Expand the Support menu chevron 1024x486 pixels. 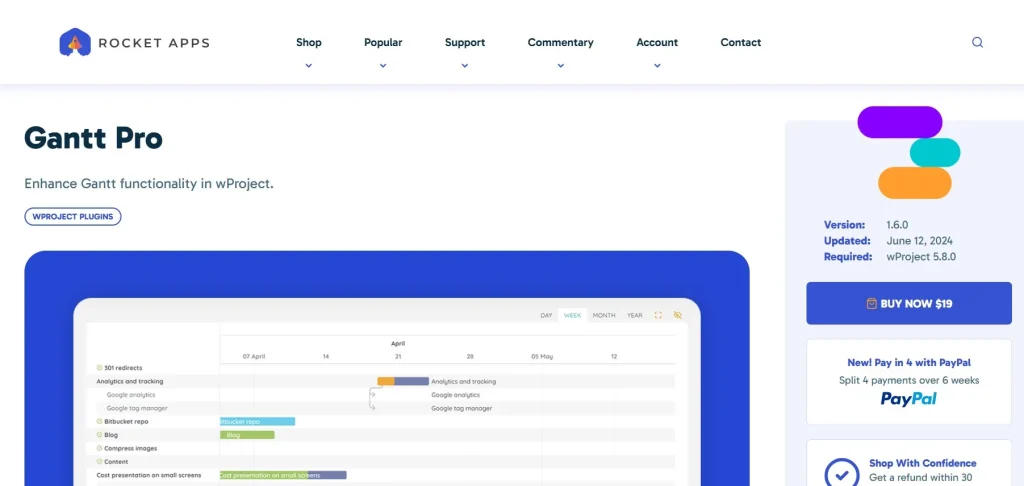[464, 65]
